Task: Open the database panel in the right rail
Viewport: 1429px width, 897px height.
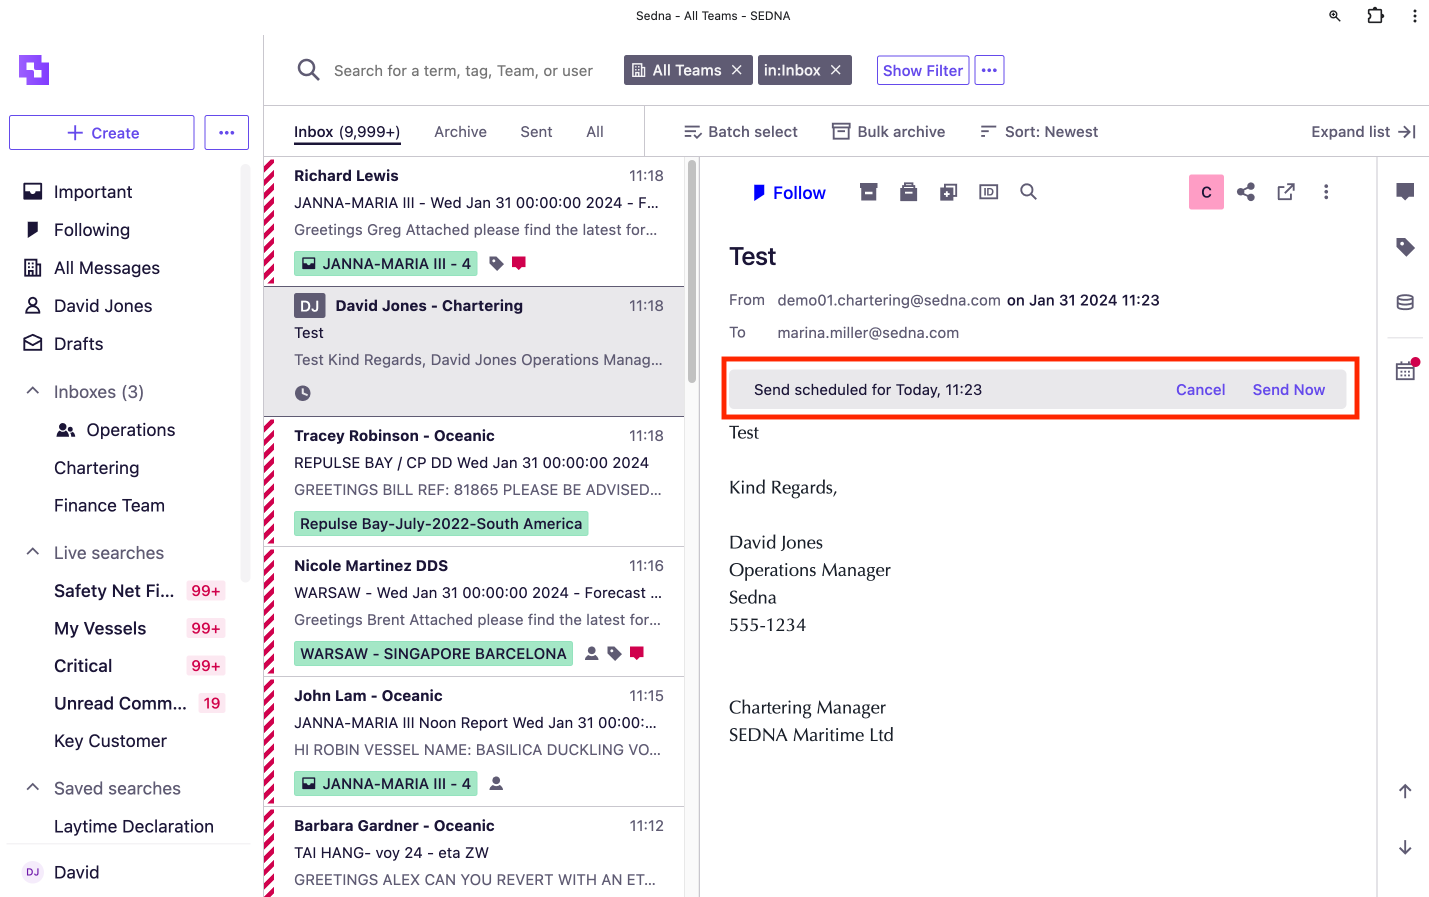Action: [1405, 302]
